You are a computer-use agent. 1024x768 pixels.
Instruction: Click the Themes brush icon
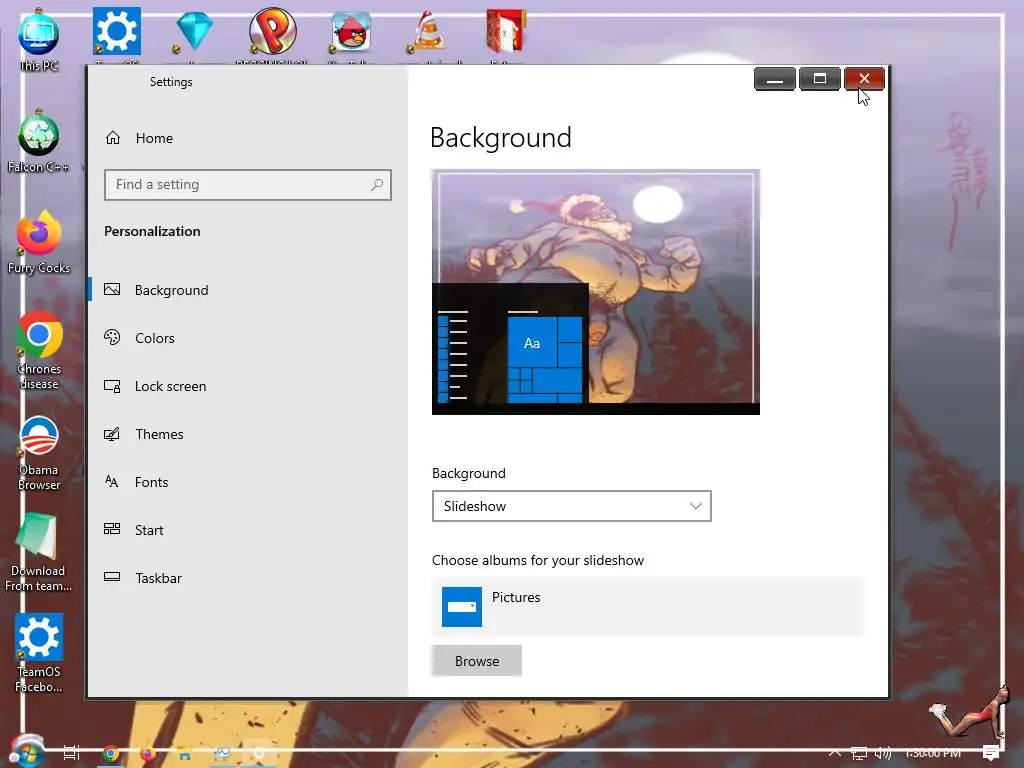point(112,434)
